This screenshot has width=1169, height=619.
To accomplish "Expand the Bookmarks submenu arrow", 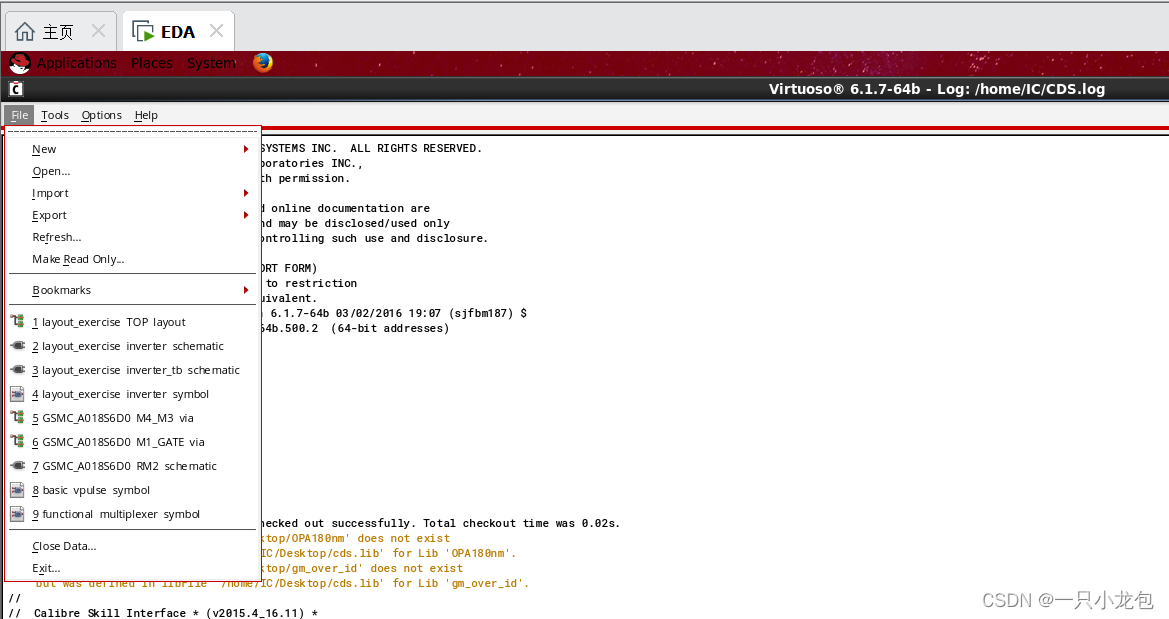I will (x=246, y=290).
